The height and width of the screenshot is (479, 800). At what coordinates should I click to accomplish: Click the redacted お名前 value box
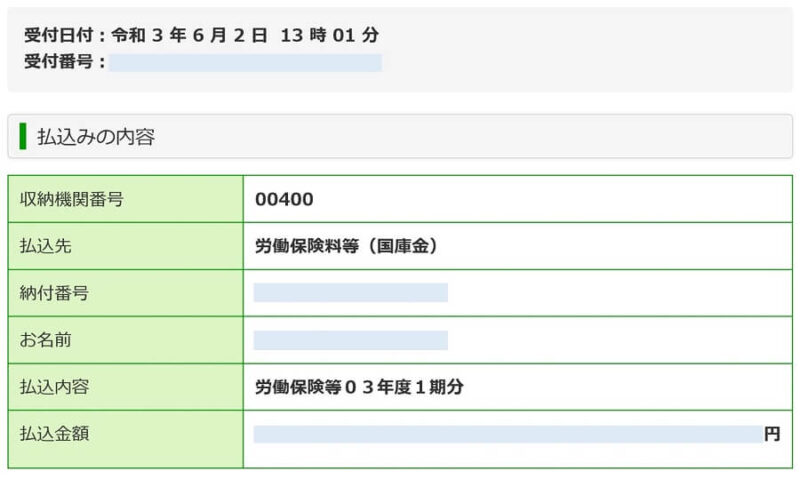(351, 340)
